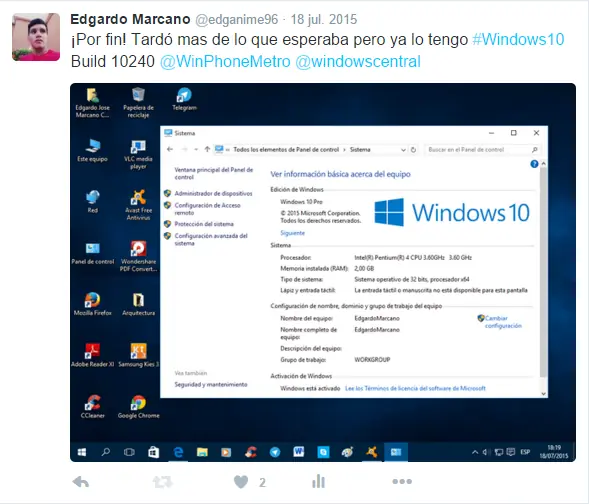Launch Samsung Kies 3 shortcut

tap(138, 355)
